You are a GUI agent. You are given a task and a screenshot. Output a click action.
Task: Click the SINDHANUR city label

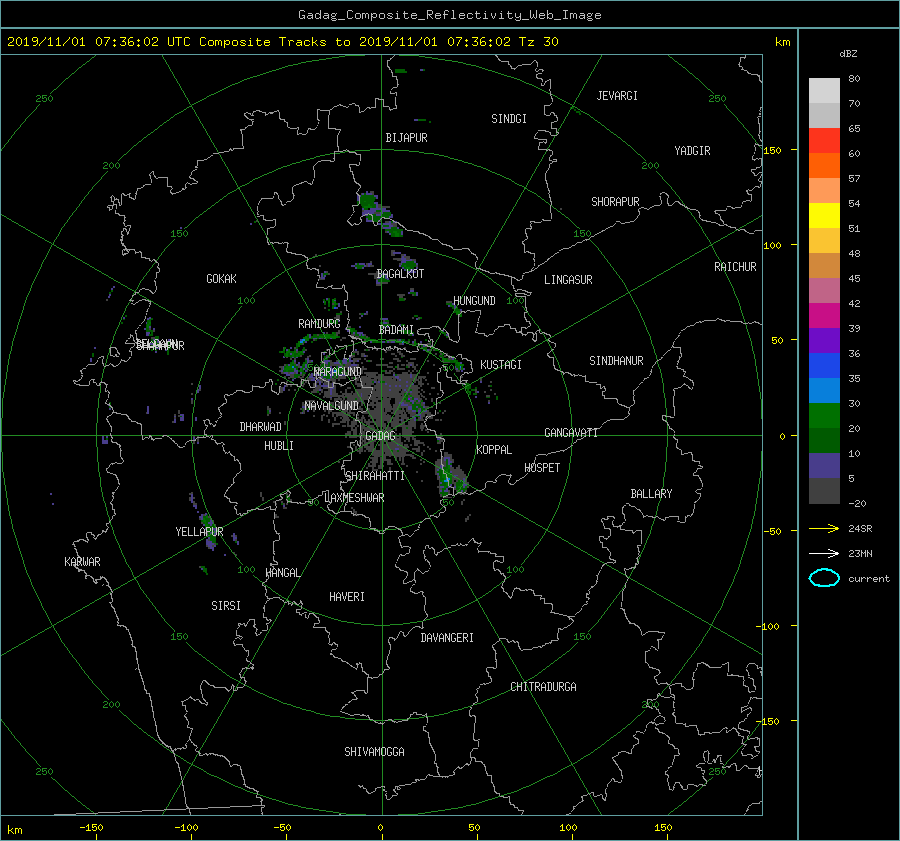[x=616, y=361]
